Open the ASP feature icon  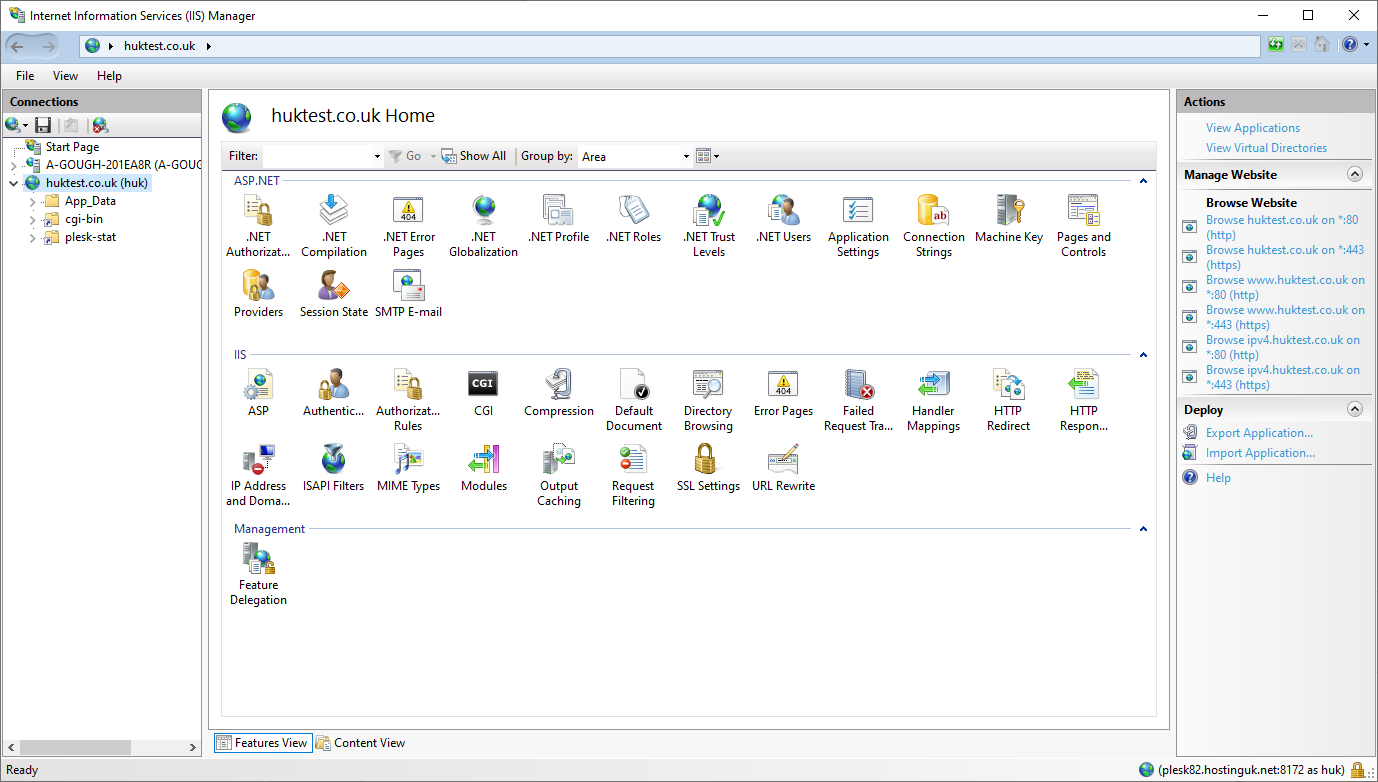tap(258, 393)
